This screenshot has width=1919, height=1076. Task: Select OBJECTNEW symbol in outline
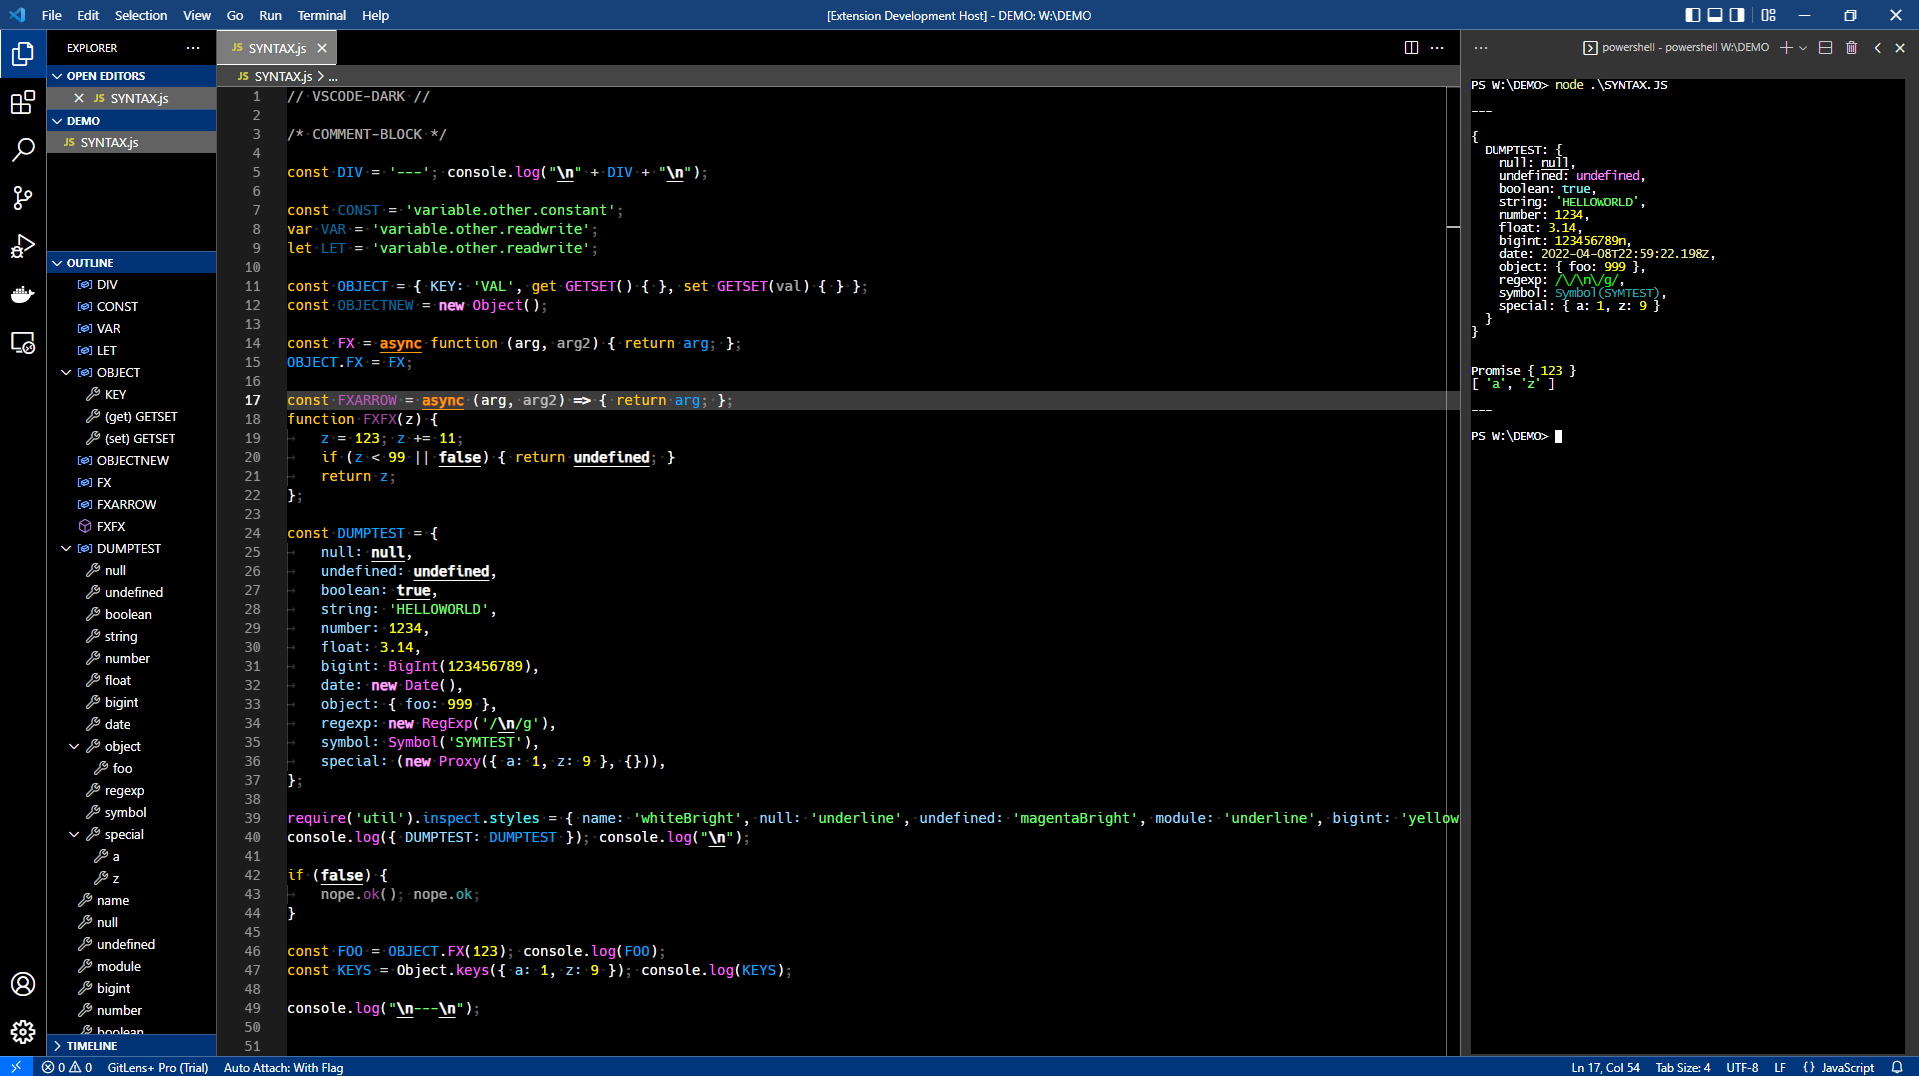[132, 461]
